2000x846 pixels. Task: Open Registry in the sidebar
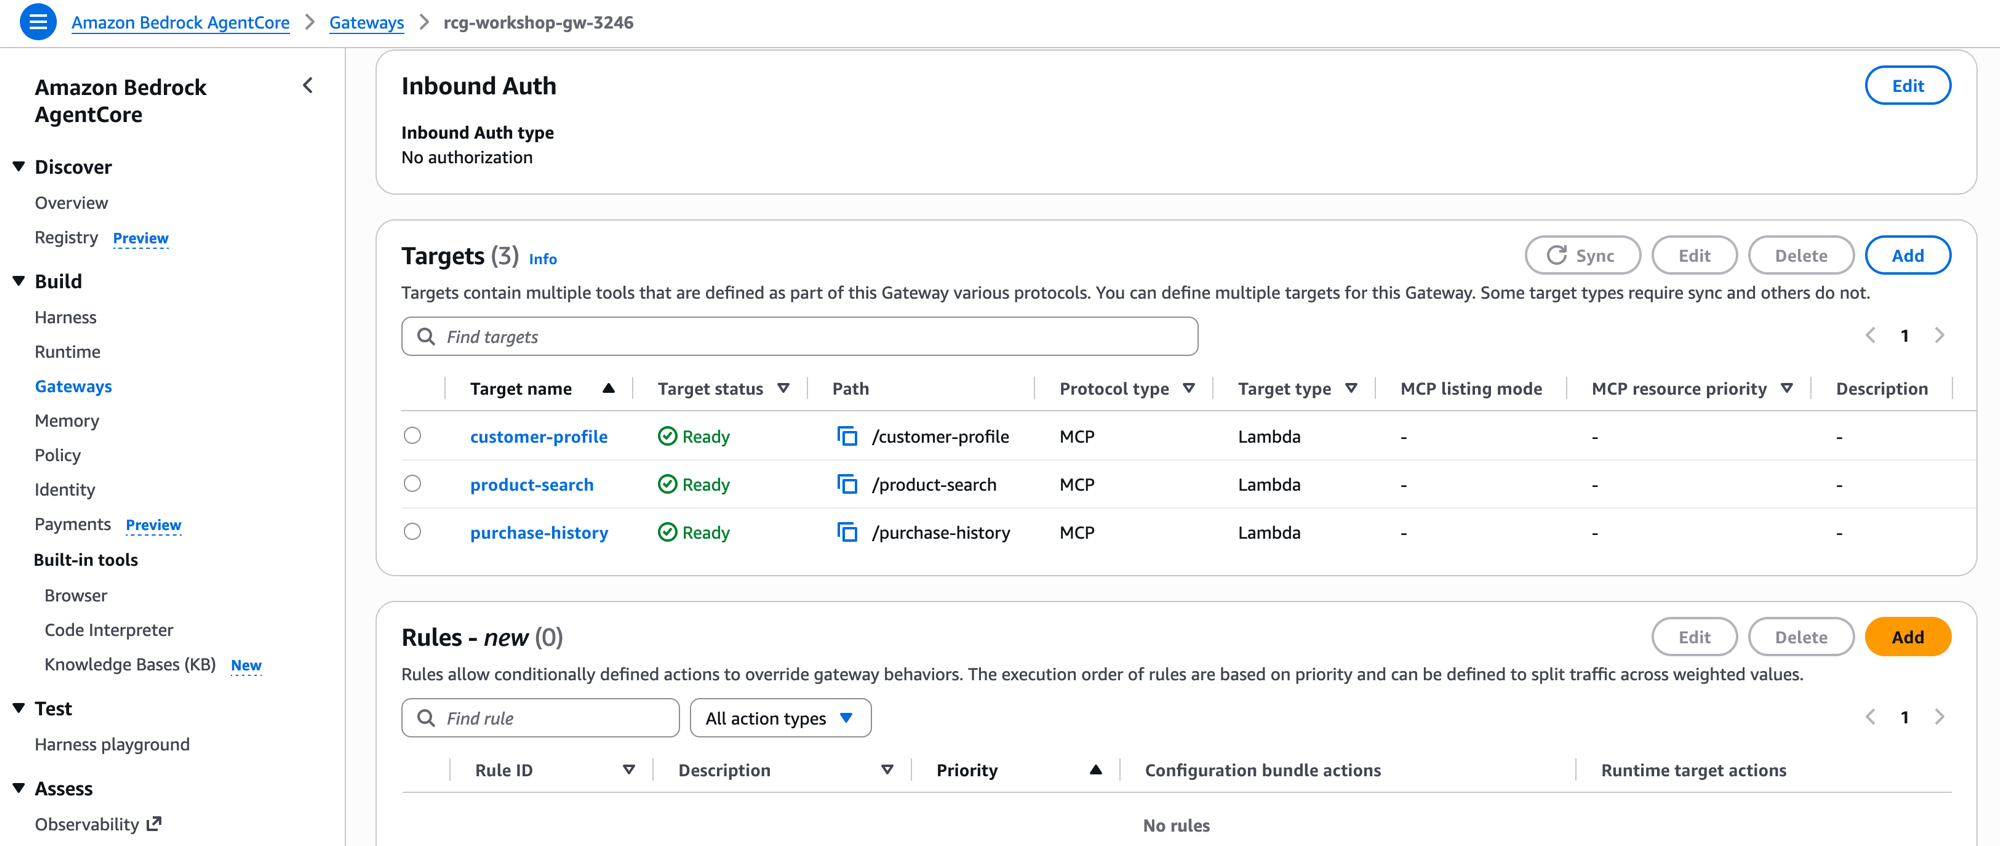(x=66, y=237)
